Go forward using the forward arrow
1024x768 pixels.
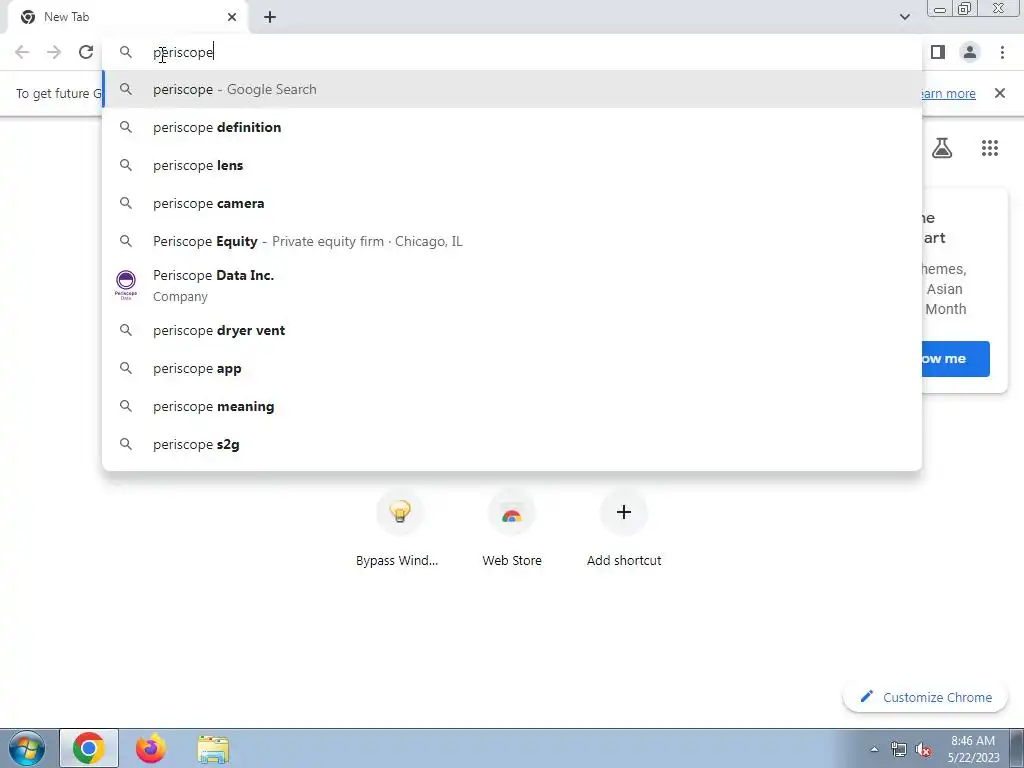coord(54,52)
